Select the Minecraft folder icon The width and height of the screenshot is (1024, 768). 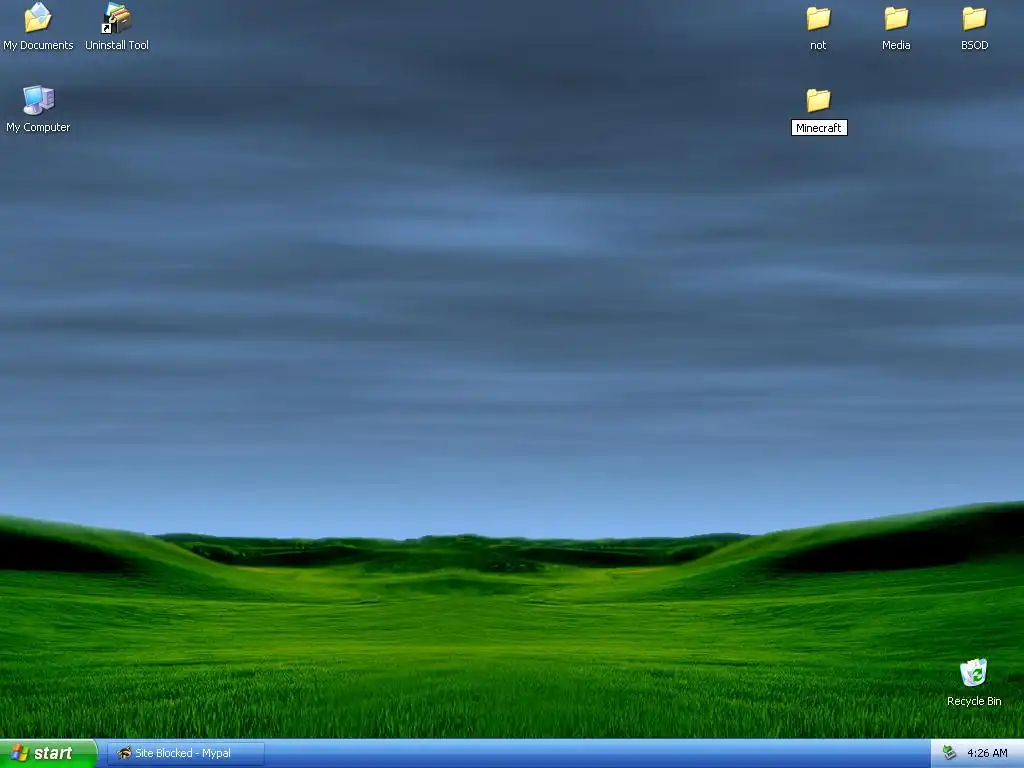(818, 101)
